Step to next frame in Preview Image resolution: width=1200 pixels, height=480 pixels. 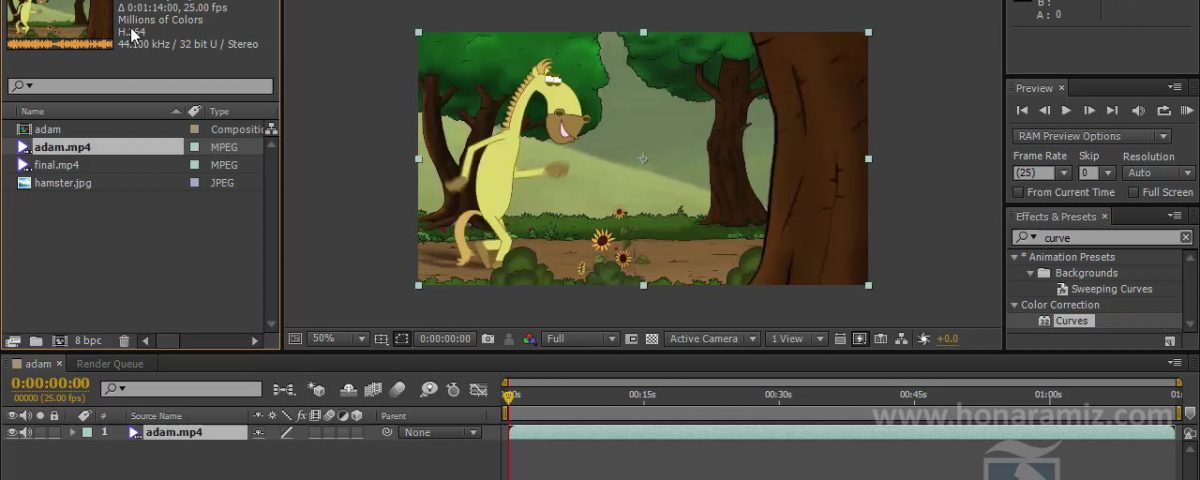click(x=1089, y=111)
